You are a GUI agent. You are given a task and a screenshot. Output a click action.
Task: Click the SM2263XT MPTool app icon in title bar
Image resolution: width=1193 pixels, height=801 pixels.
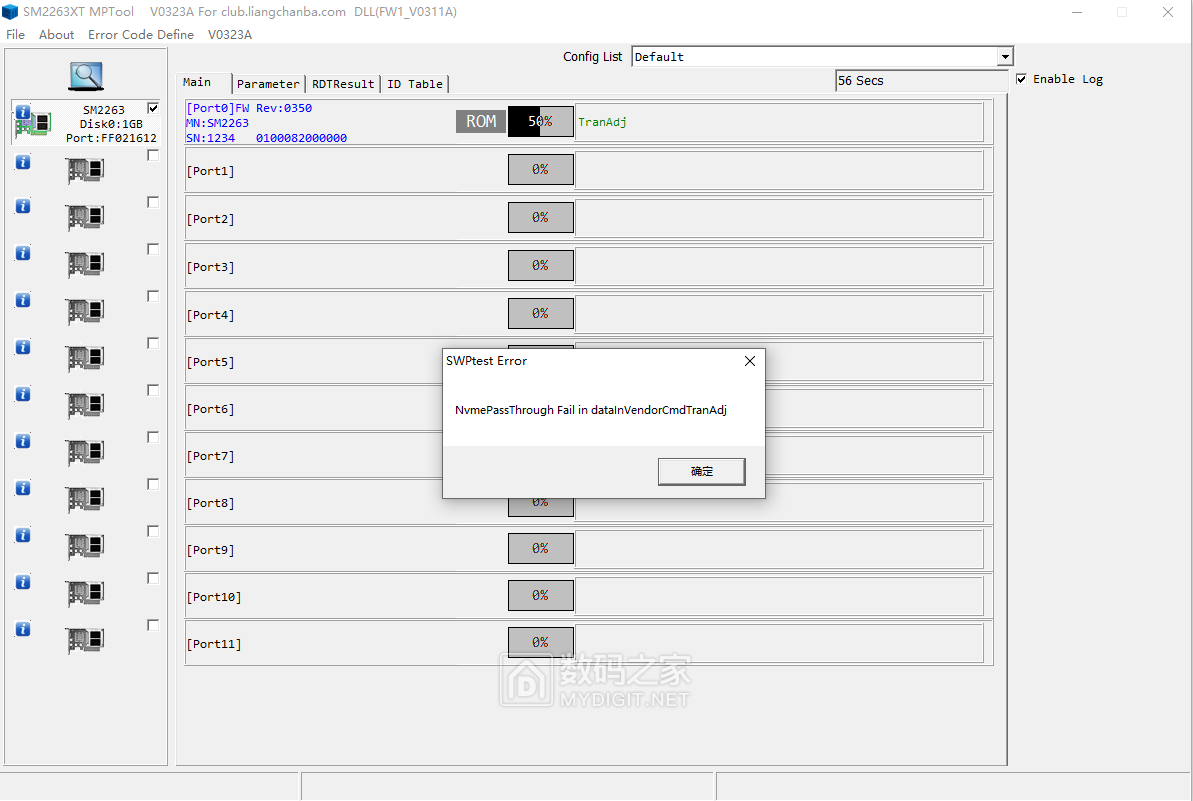pyautogui.click(x=10, y=12)
